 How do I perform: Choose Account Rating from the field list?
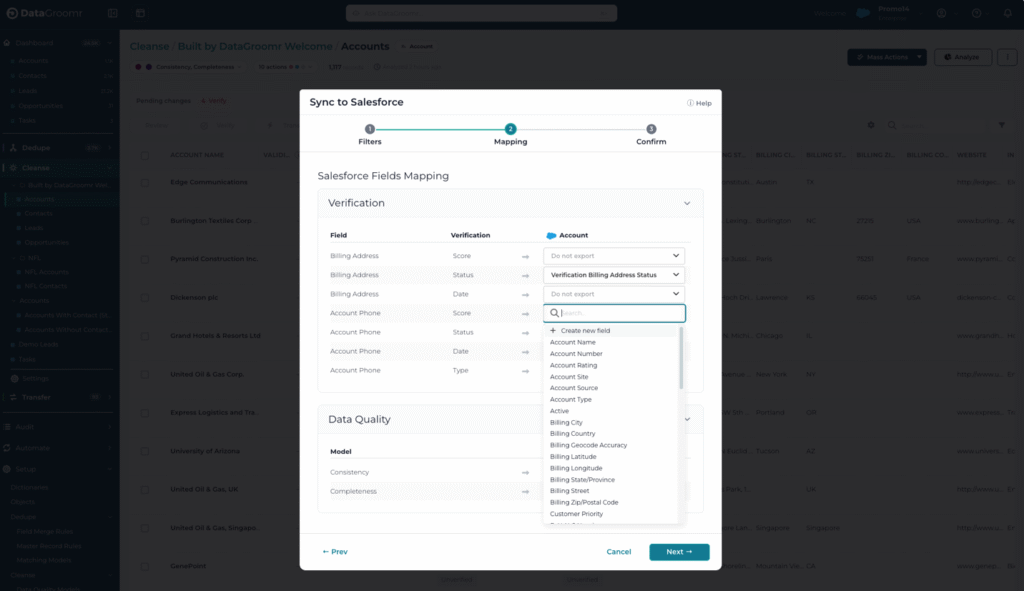pos(573,365)
